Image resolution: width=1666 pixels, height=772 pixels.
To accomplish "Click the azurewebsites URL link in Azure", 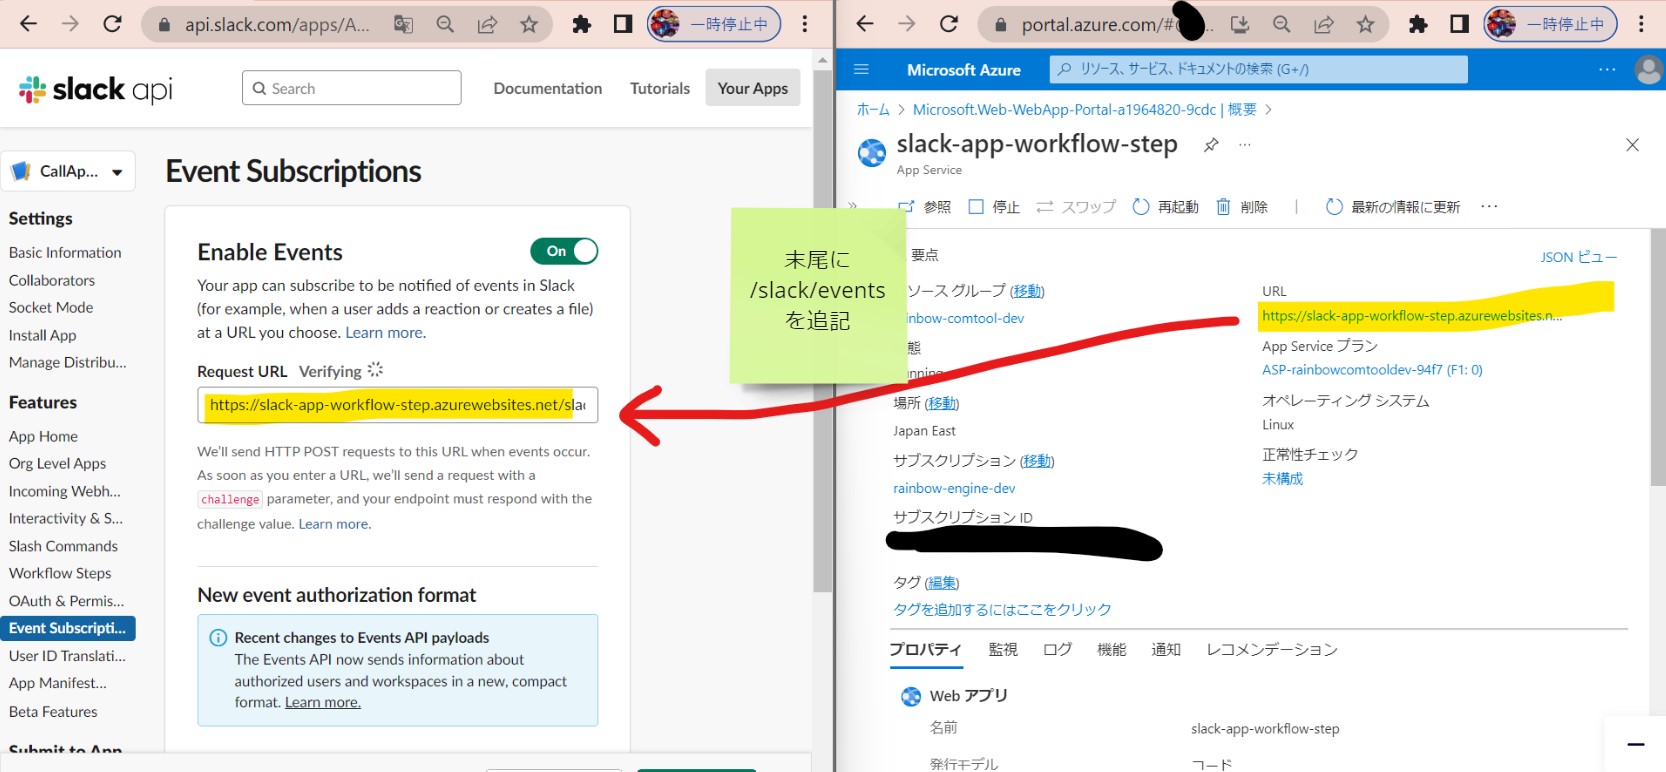I will 1411,316.
